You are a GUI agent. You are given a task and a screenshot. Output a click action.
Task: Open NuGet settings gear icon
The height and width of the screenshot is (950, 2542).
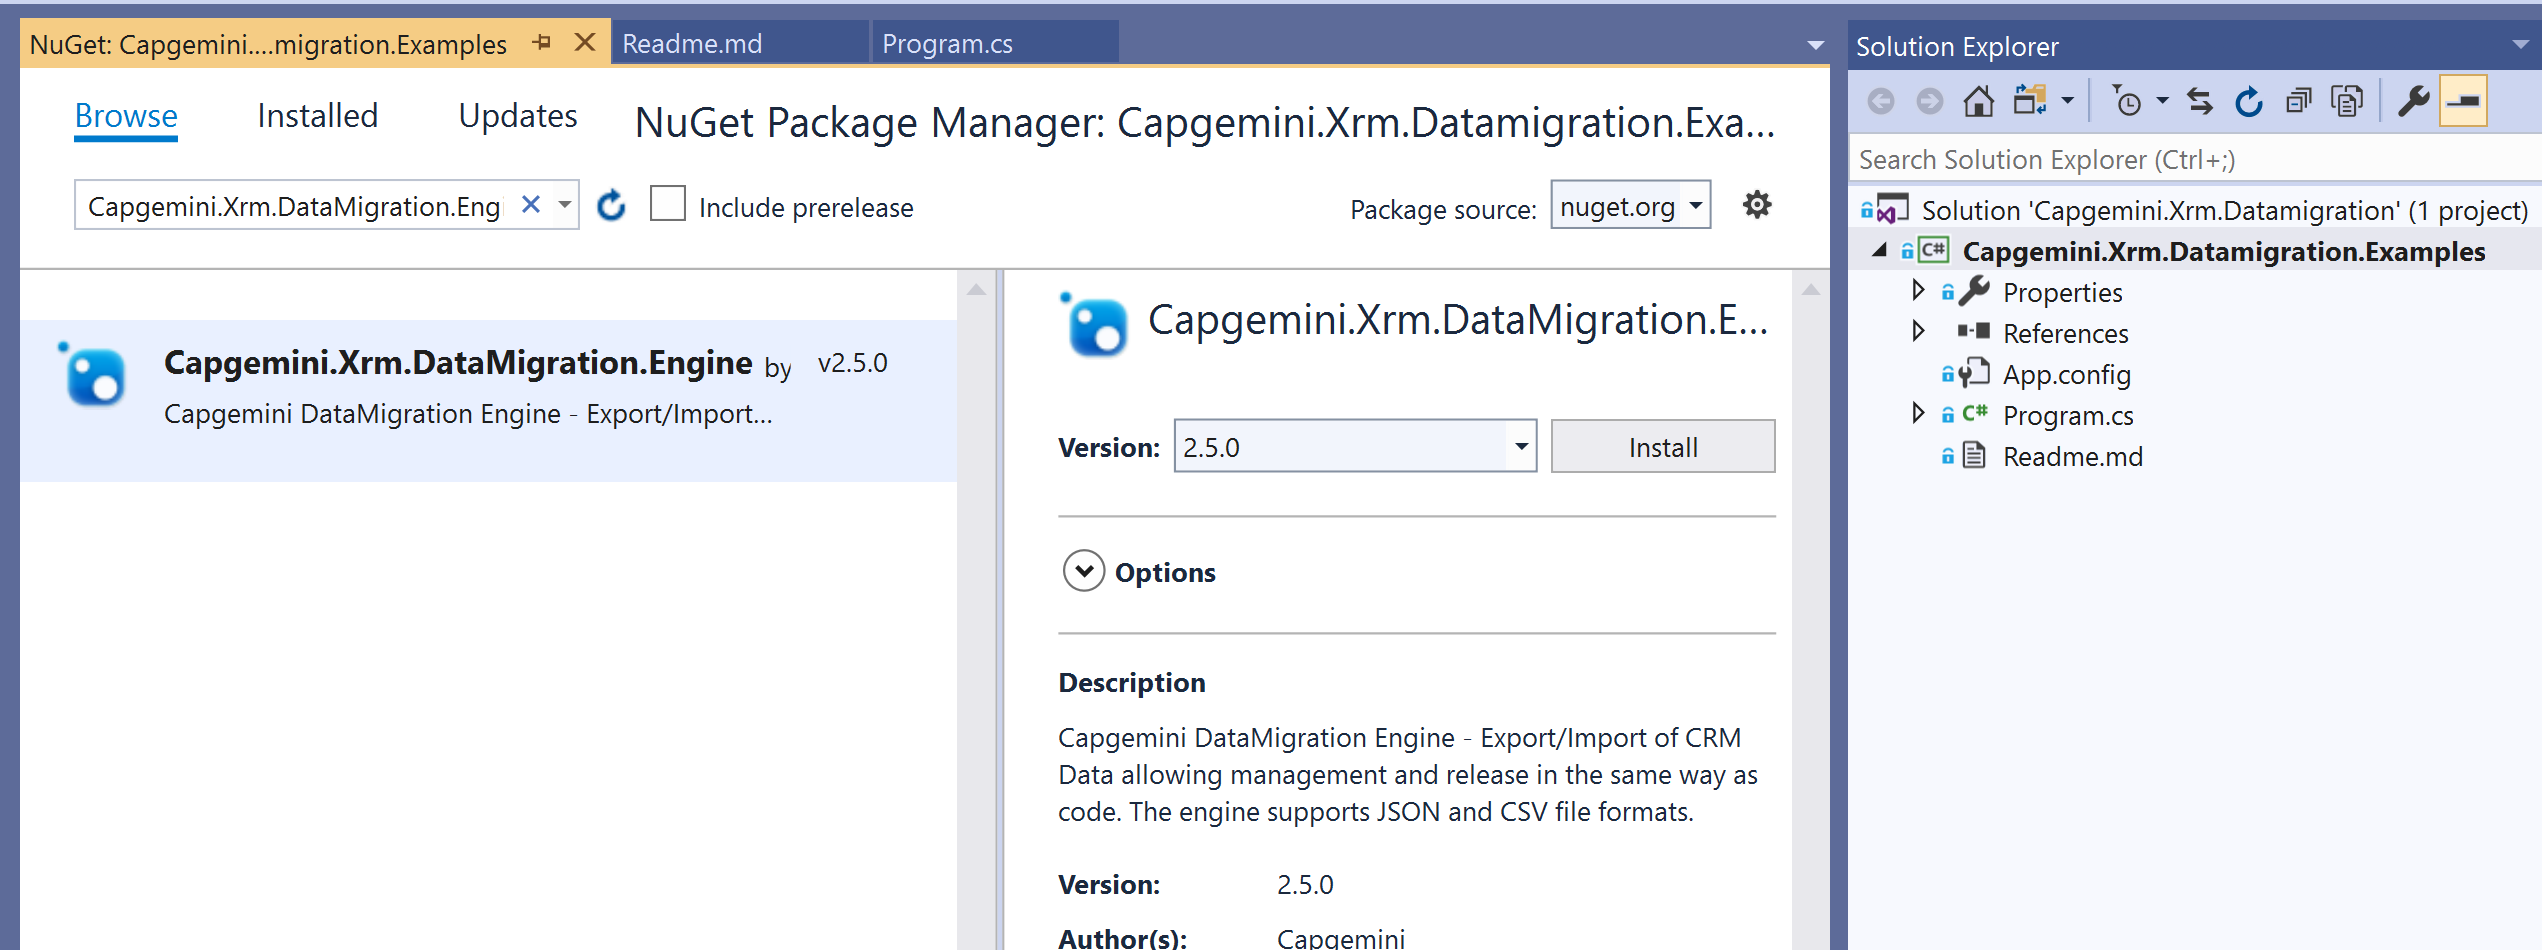1757,205
